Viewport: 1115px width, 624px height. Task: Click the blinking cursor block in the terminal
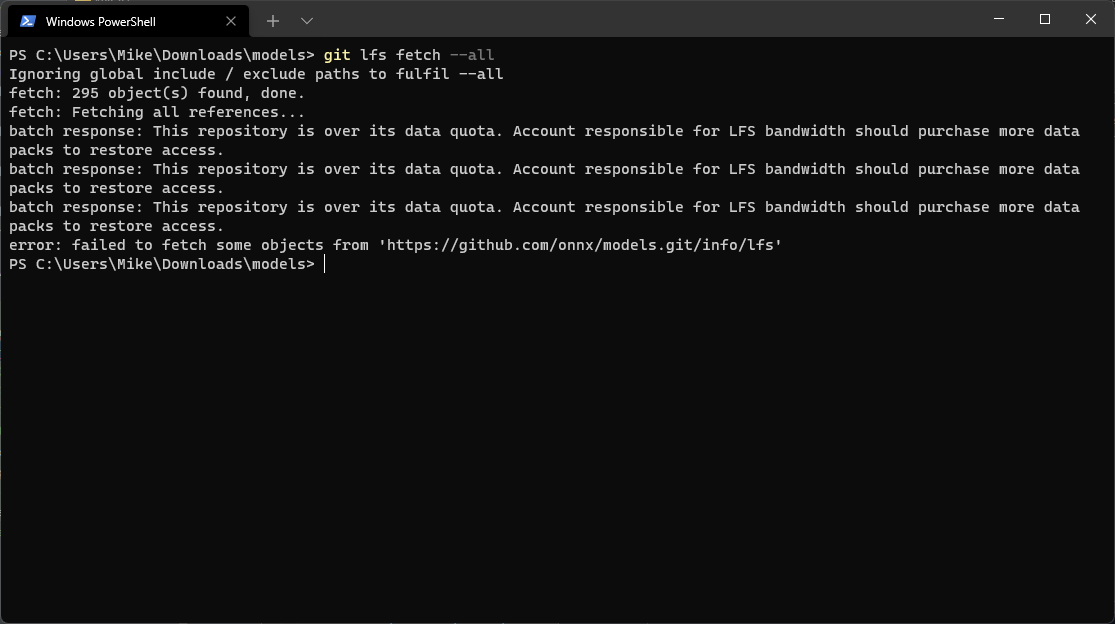coord(323,264)
